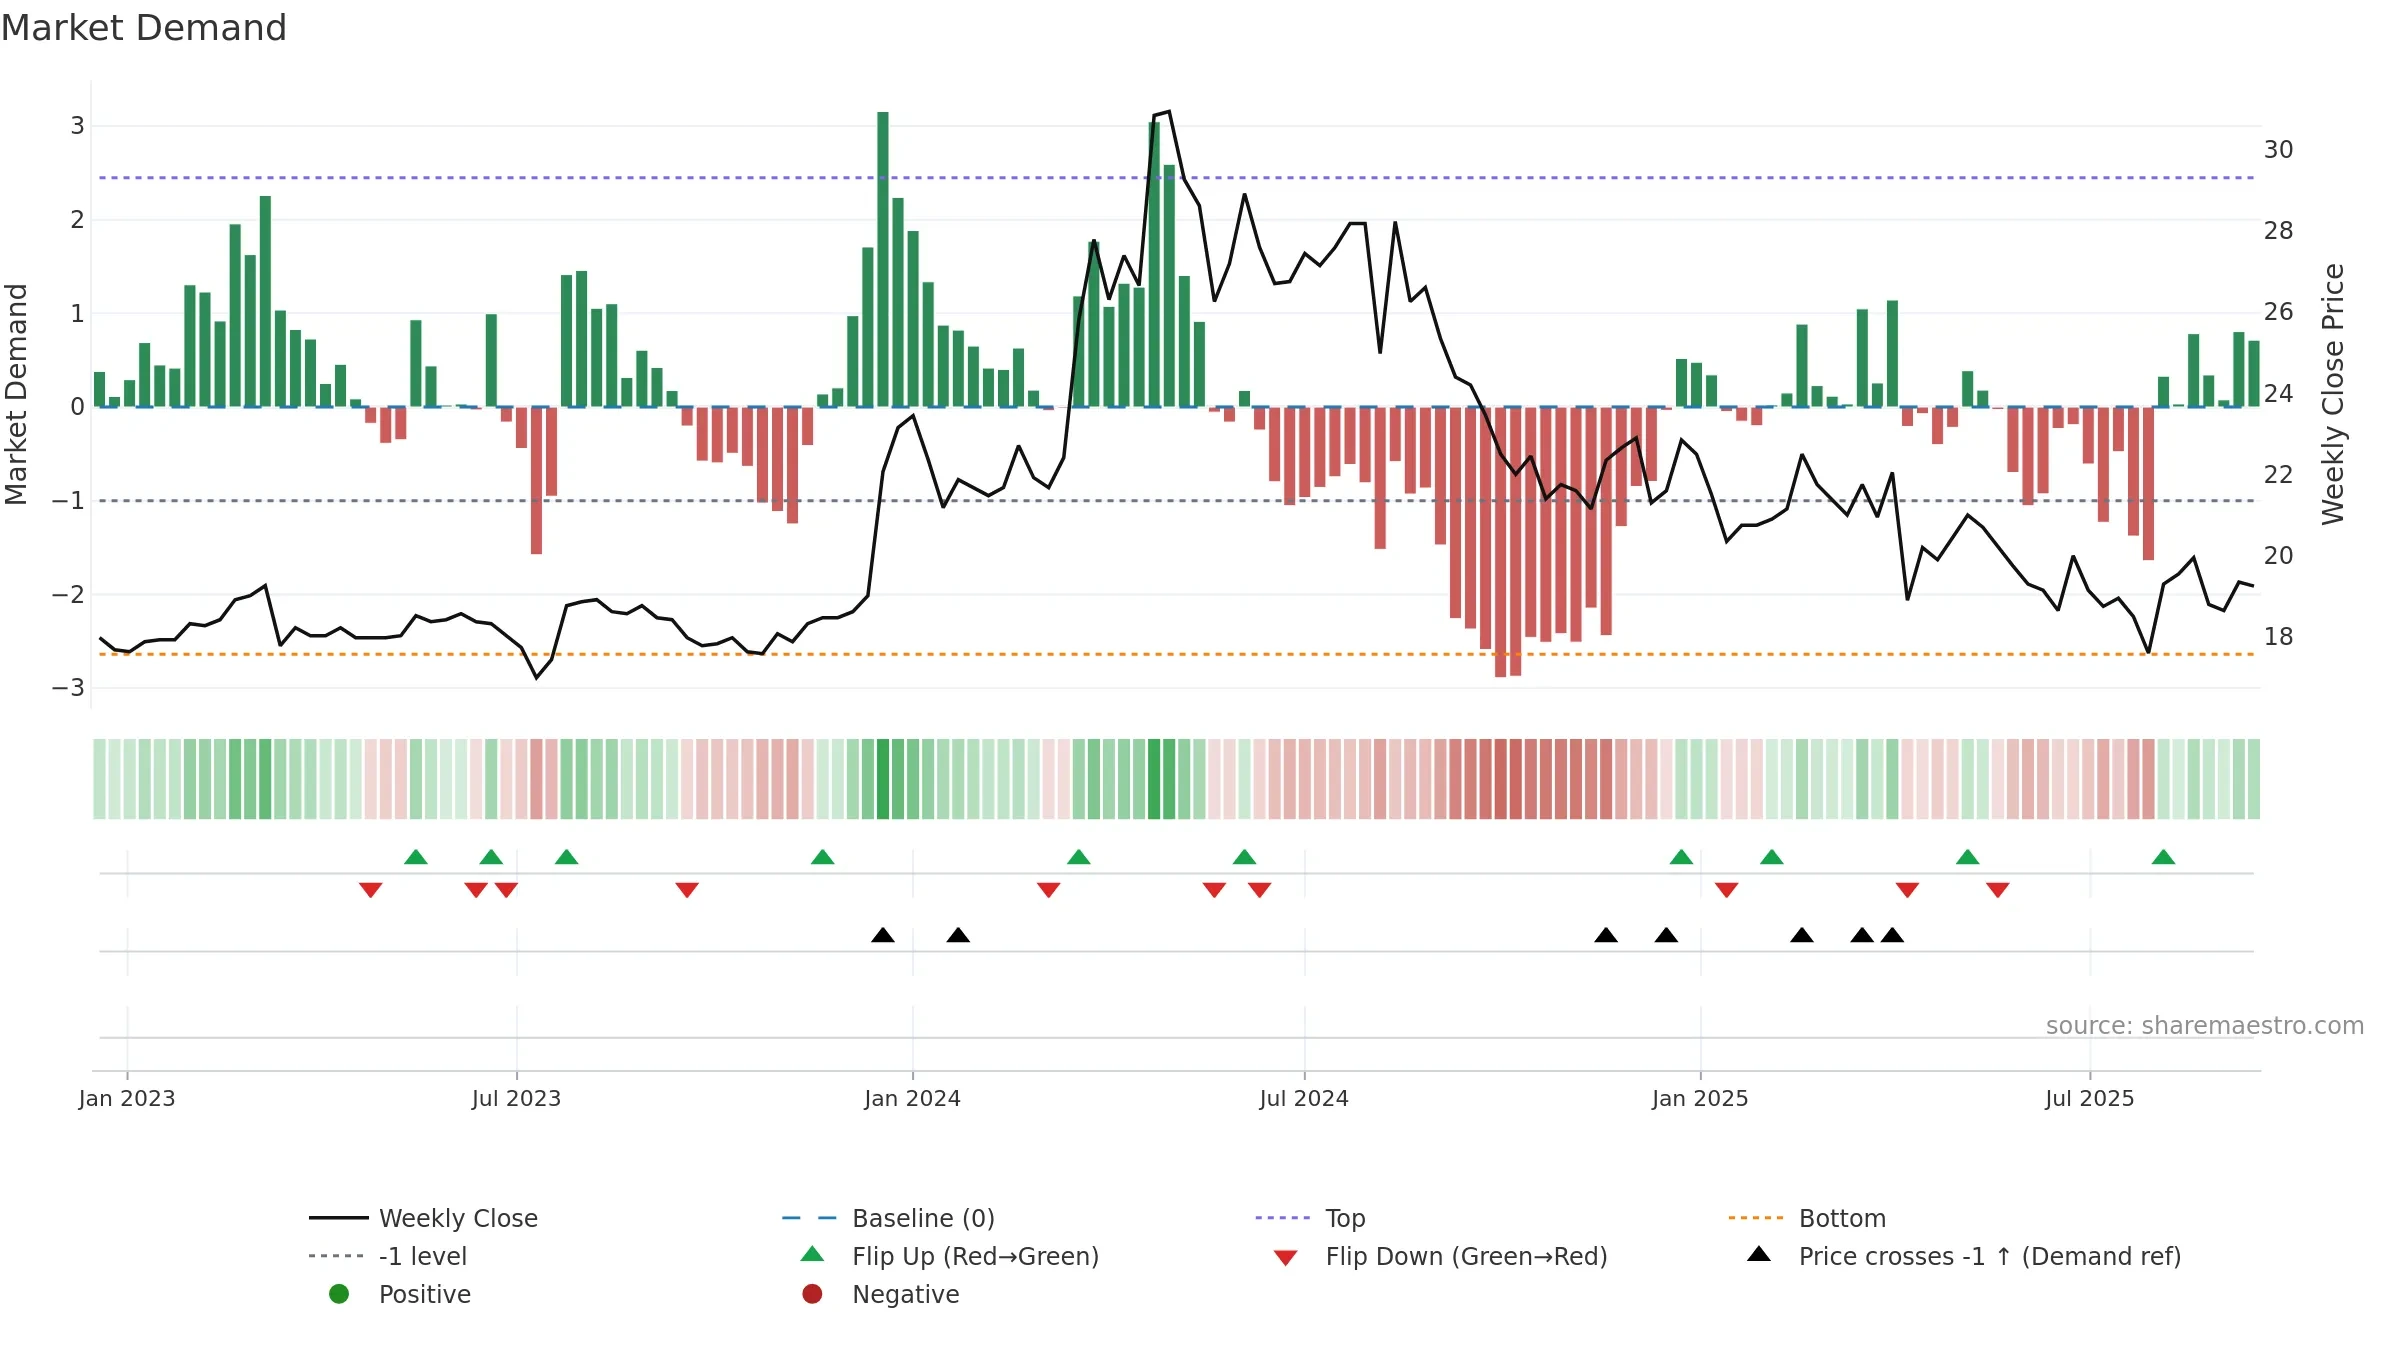
Task: Click the red Flip Down legend triangle
Action: (1286, 1258)
